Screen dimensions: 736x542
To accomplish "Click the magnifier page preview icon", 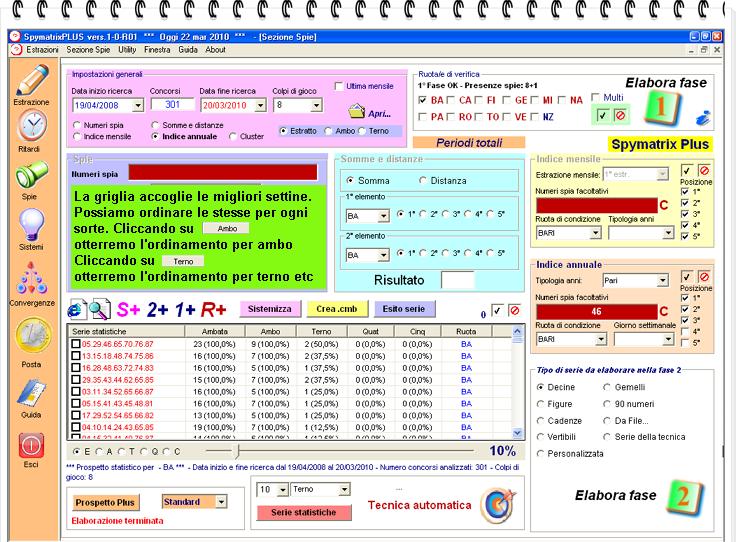I will click(x=100, y=309).
